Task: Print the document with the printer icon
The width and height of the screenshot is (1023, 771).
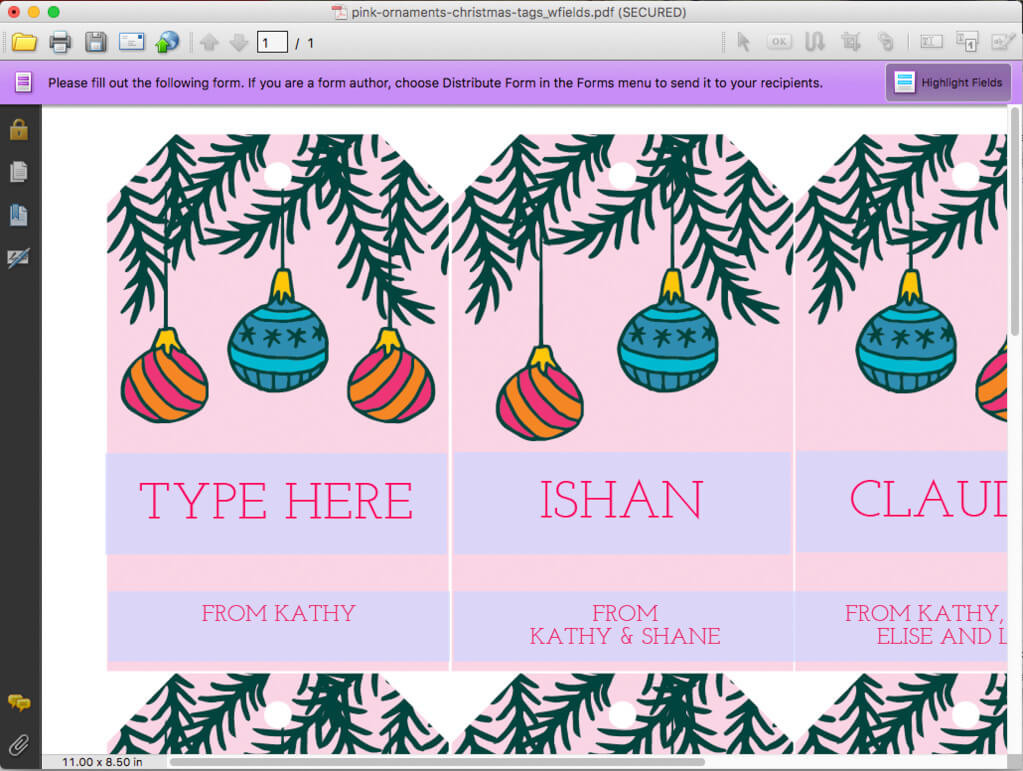Action: pos(60,42)
